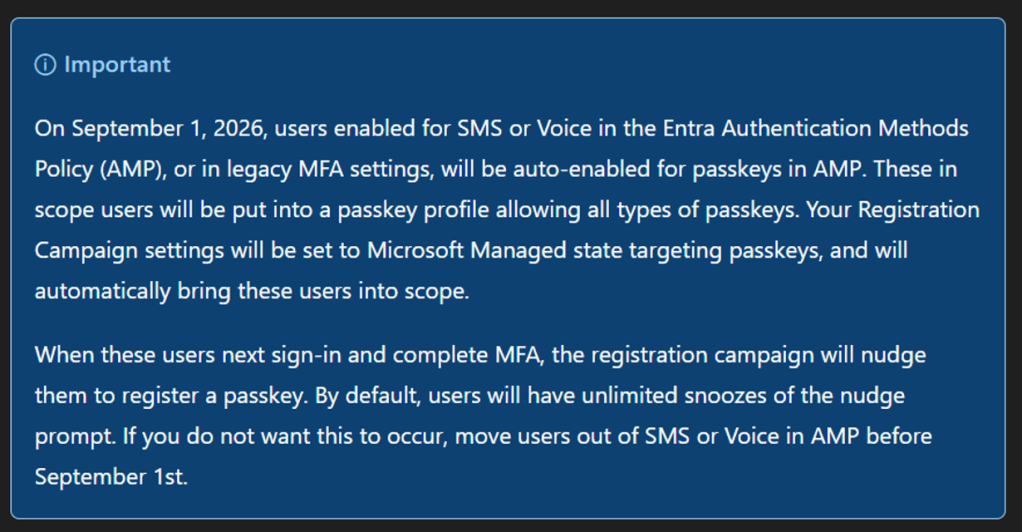The height and width of the screenshot is (532, 1022).
Task: Click the words "Entra Authentication Methods"
Action: click(815, 128)
